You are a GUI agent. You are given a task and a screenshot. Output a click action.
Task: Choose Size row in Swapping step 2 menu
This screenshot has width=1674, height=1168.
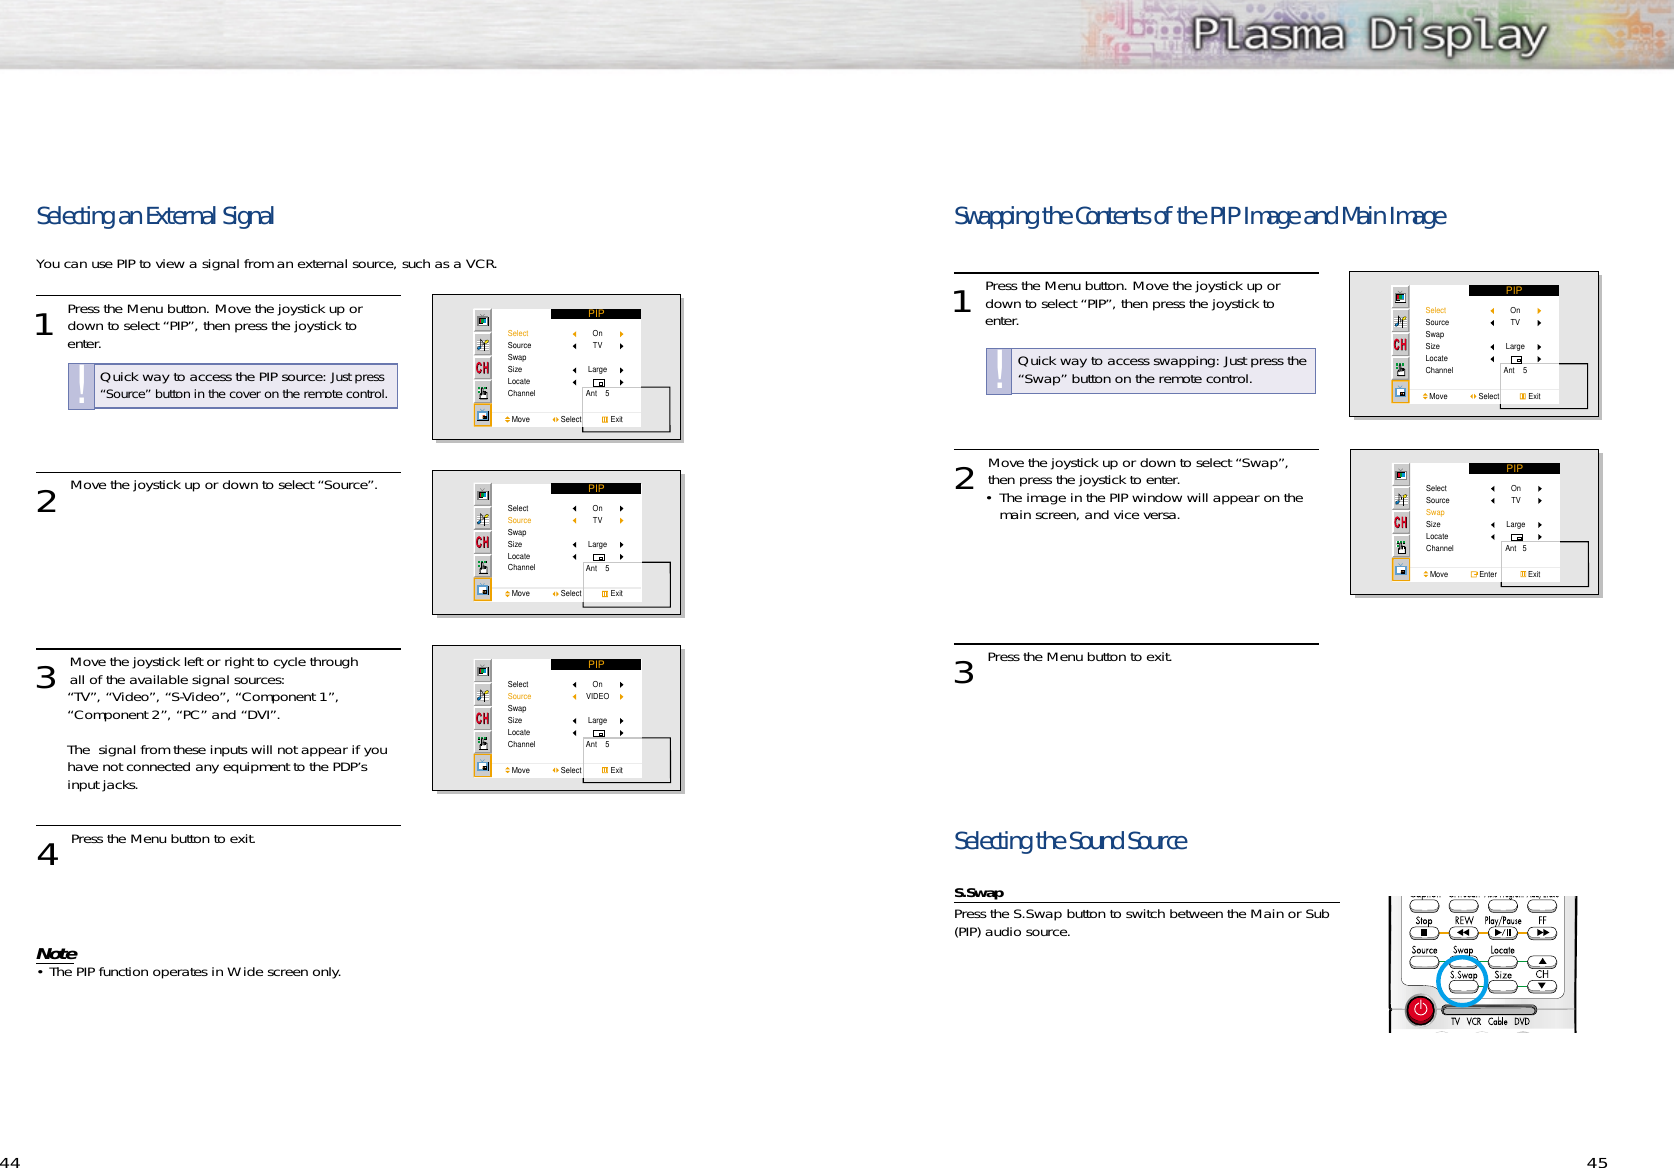1433,525
